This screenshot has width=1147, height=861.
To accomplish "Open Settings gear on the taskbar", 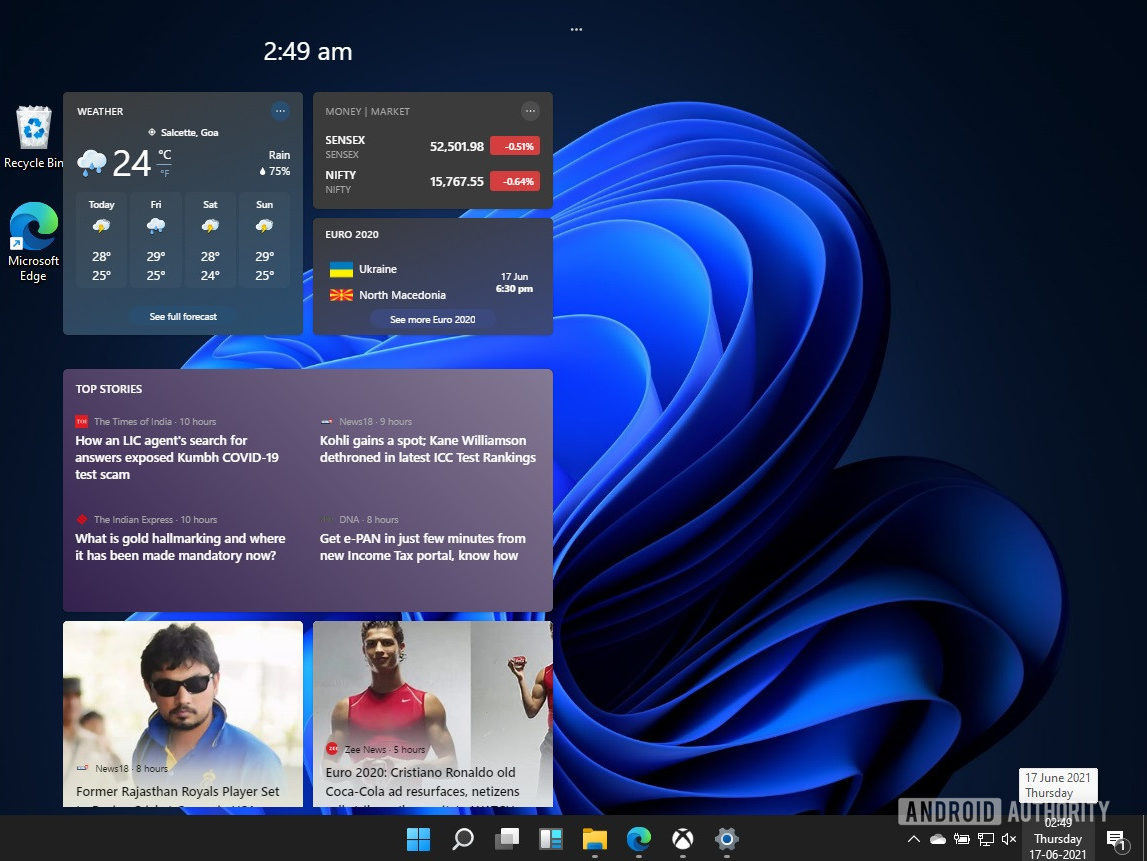I will 727,839.
